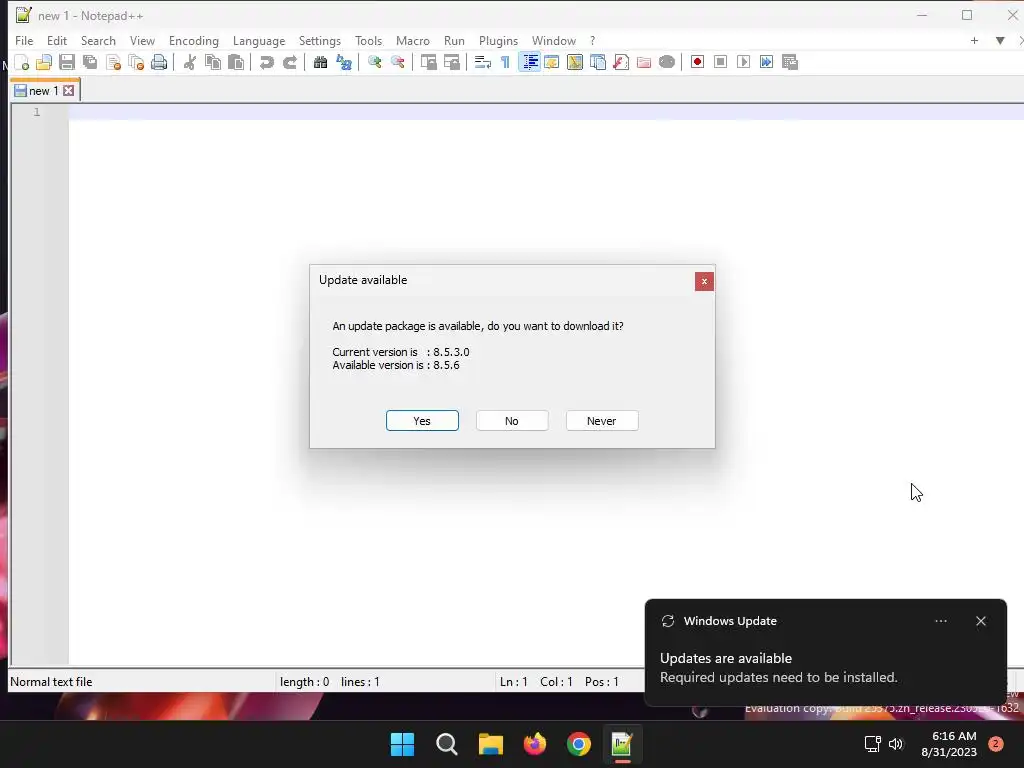Toggle synchronize horizontal scrolling icon
The width and height of the screenshot is (1024, 768).
(x=451, y=62)
